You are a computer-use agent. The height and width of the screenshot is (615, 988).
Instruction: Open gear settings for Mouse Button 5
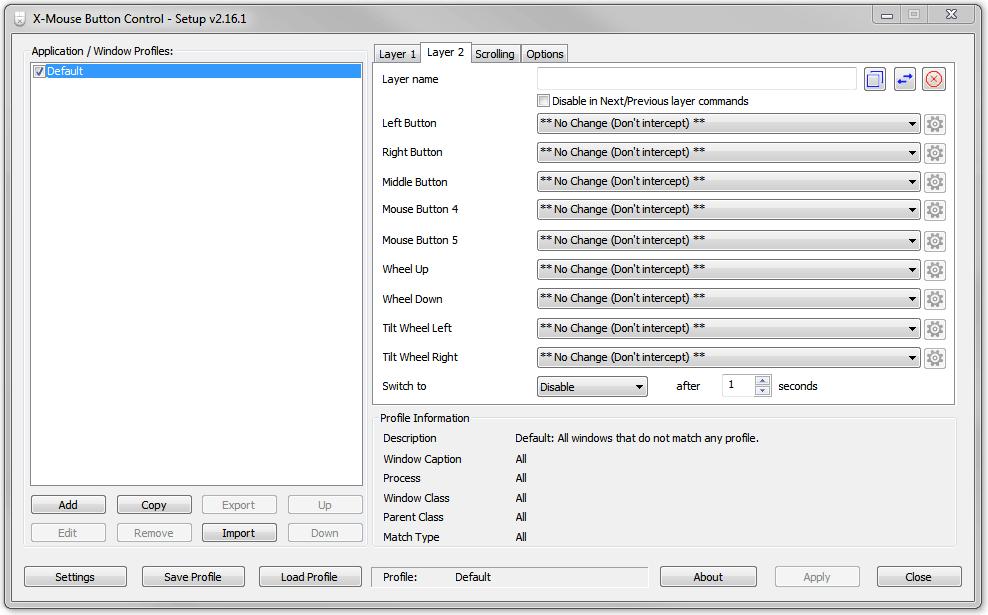[x=934, y=241]
